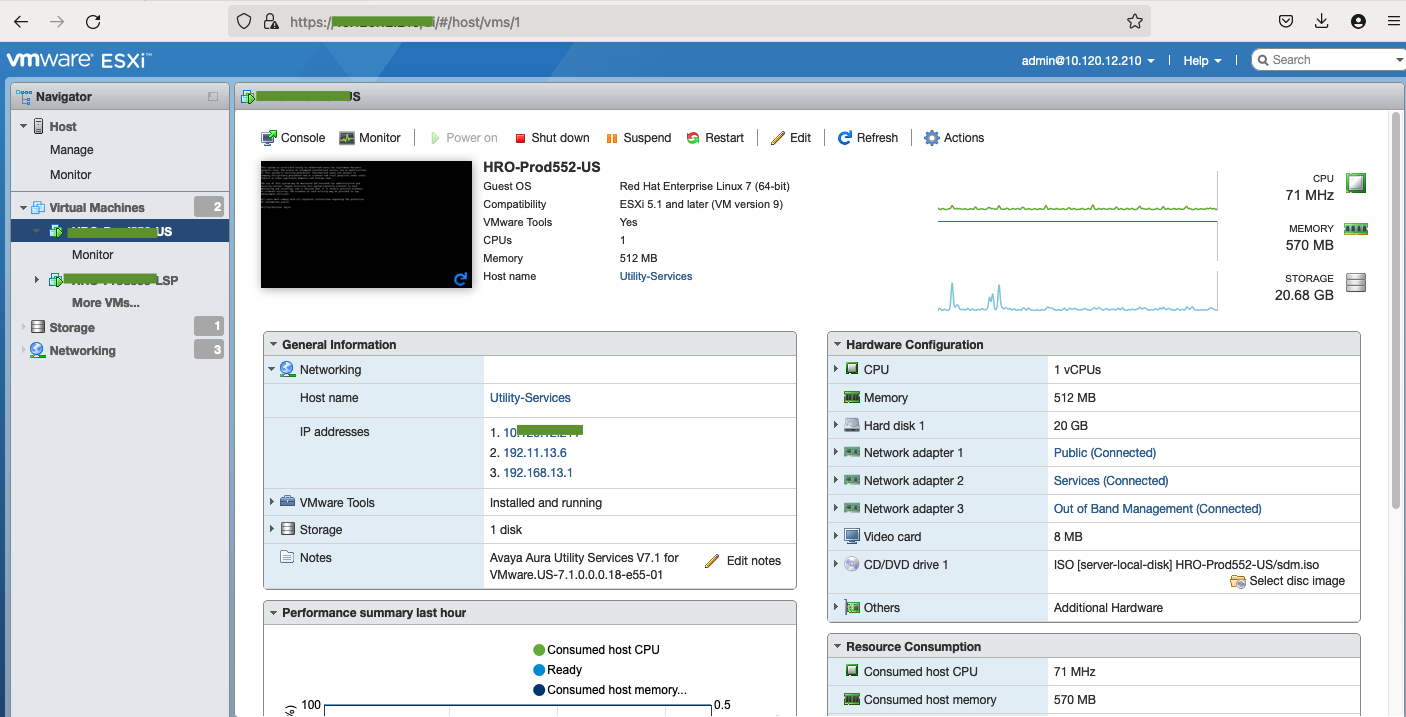Open the Services (Connected) network link

click(x=1111, y=481)
